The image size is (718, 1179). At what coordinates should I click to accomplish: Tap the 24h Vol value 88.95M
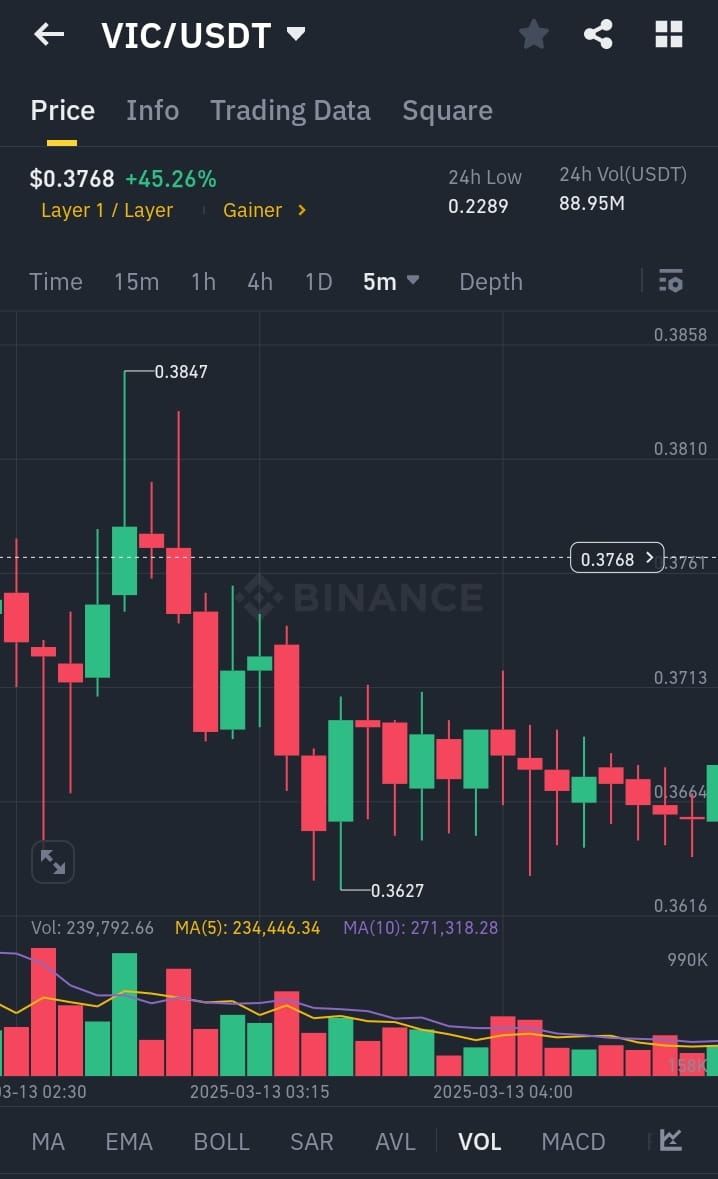[592, 203]
